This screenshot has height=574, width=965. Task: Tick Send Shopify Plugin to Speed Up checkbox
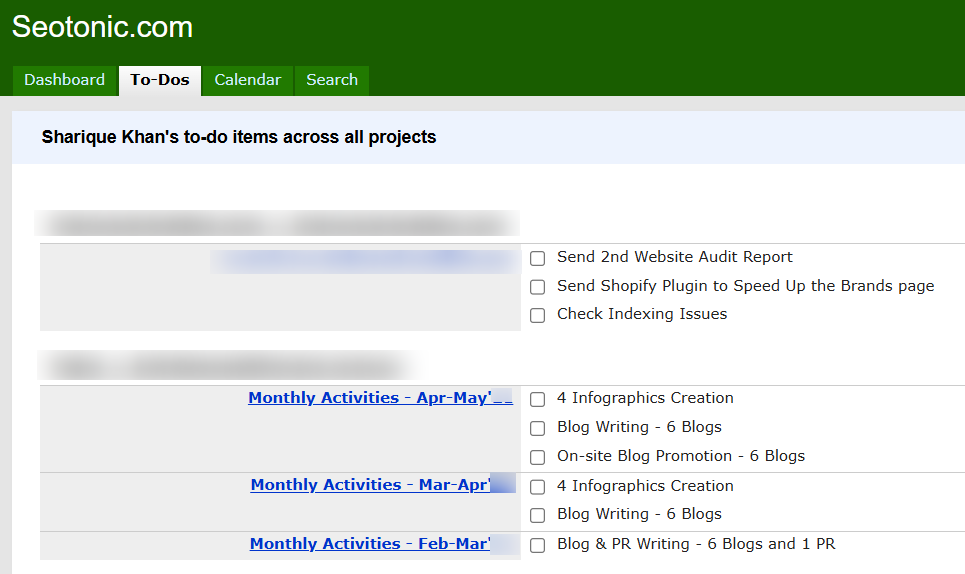point(537,287)
